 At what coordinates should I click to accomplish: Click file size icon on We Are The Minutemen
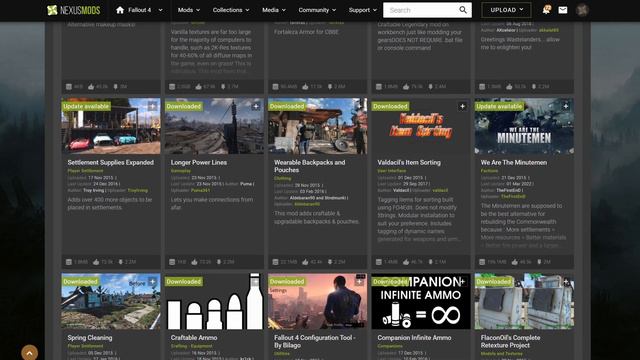coord(482,262)
